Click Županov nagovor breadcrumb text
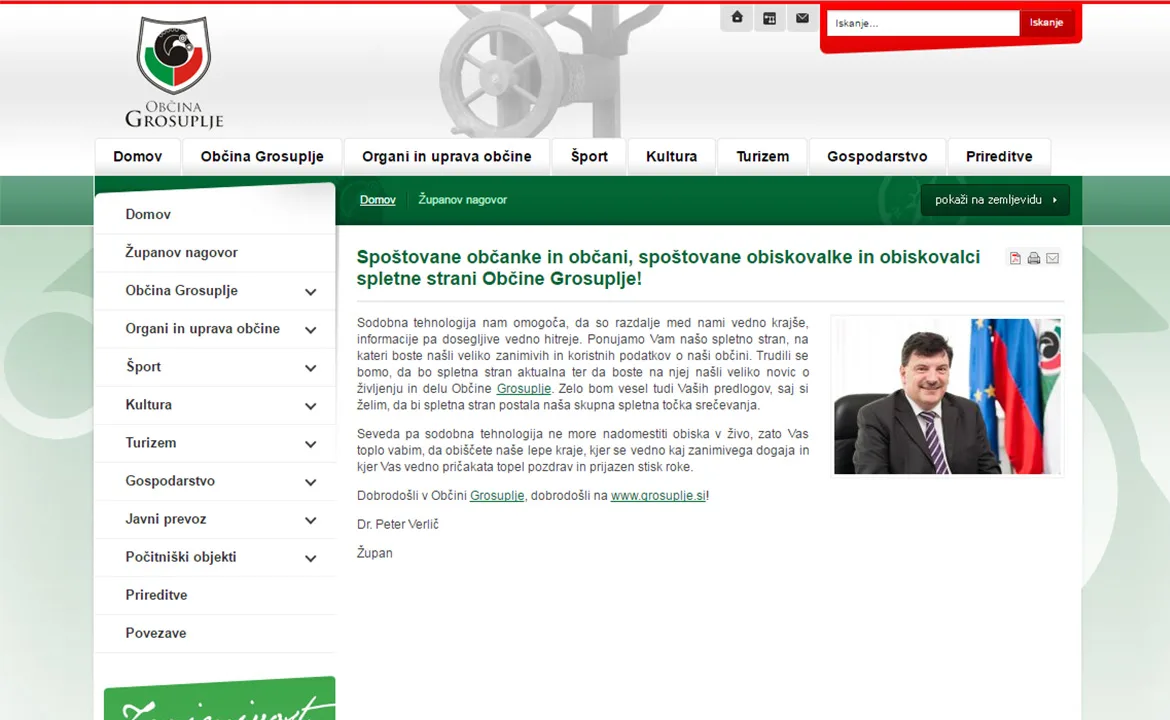This screenshot has height=720, width=1170. click(x=462, y=200)
